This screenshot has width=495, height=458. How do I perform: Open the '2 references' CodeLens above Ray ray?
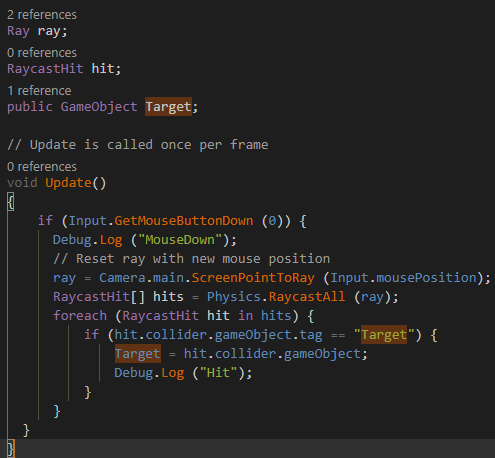pos(42,15)
